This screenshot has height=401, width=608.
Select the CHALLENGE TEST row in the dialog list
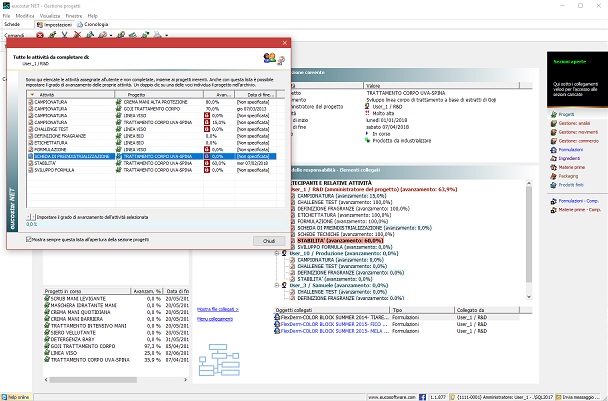pos(152,129)
